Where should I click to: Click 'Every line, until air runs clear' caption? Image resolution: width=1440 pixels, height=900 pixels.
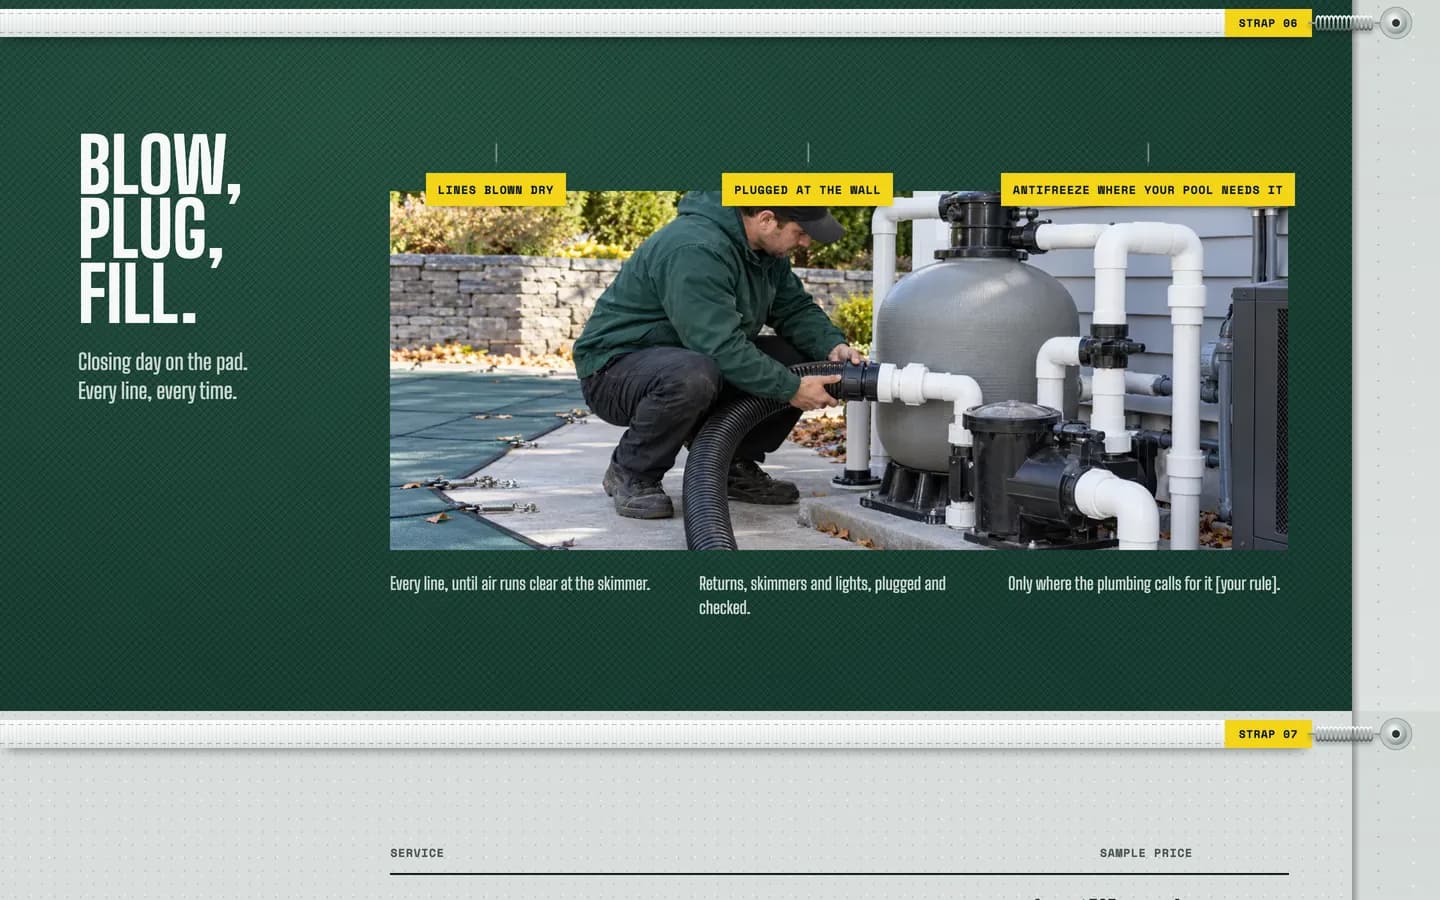tap(520, 584)
